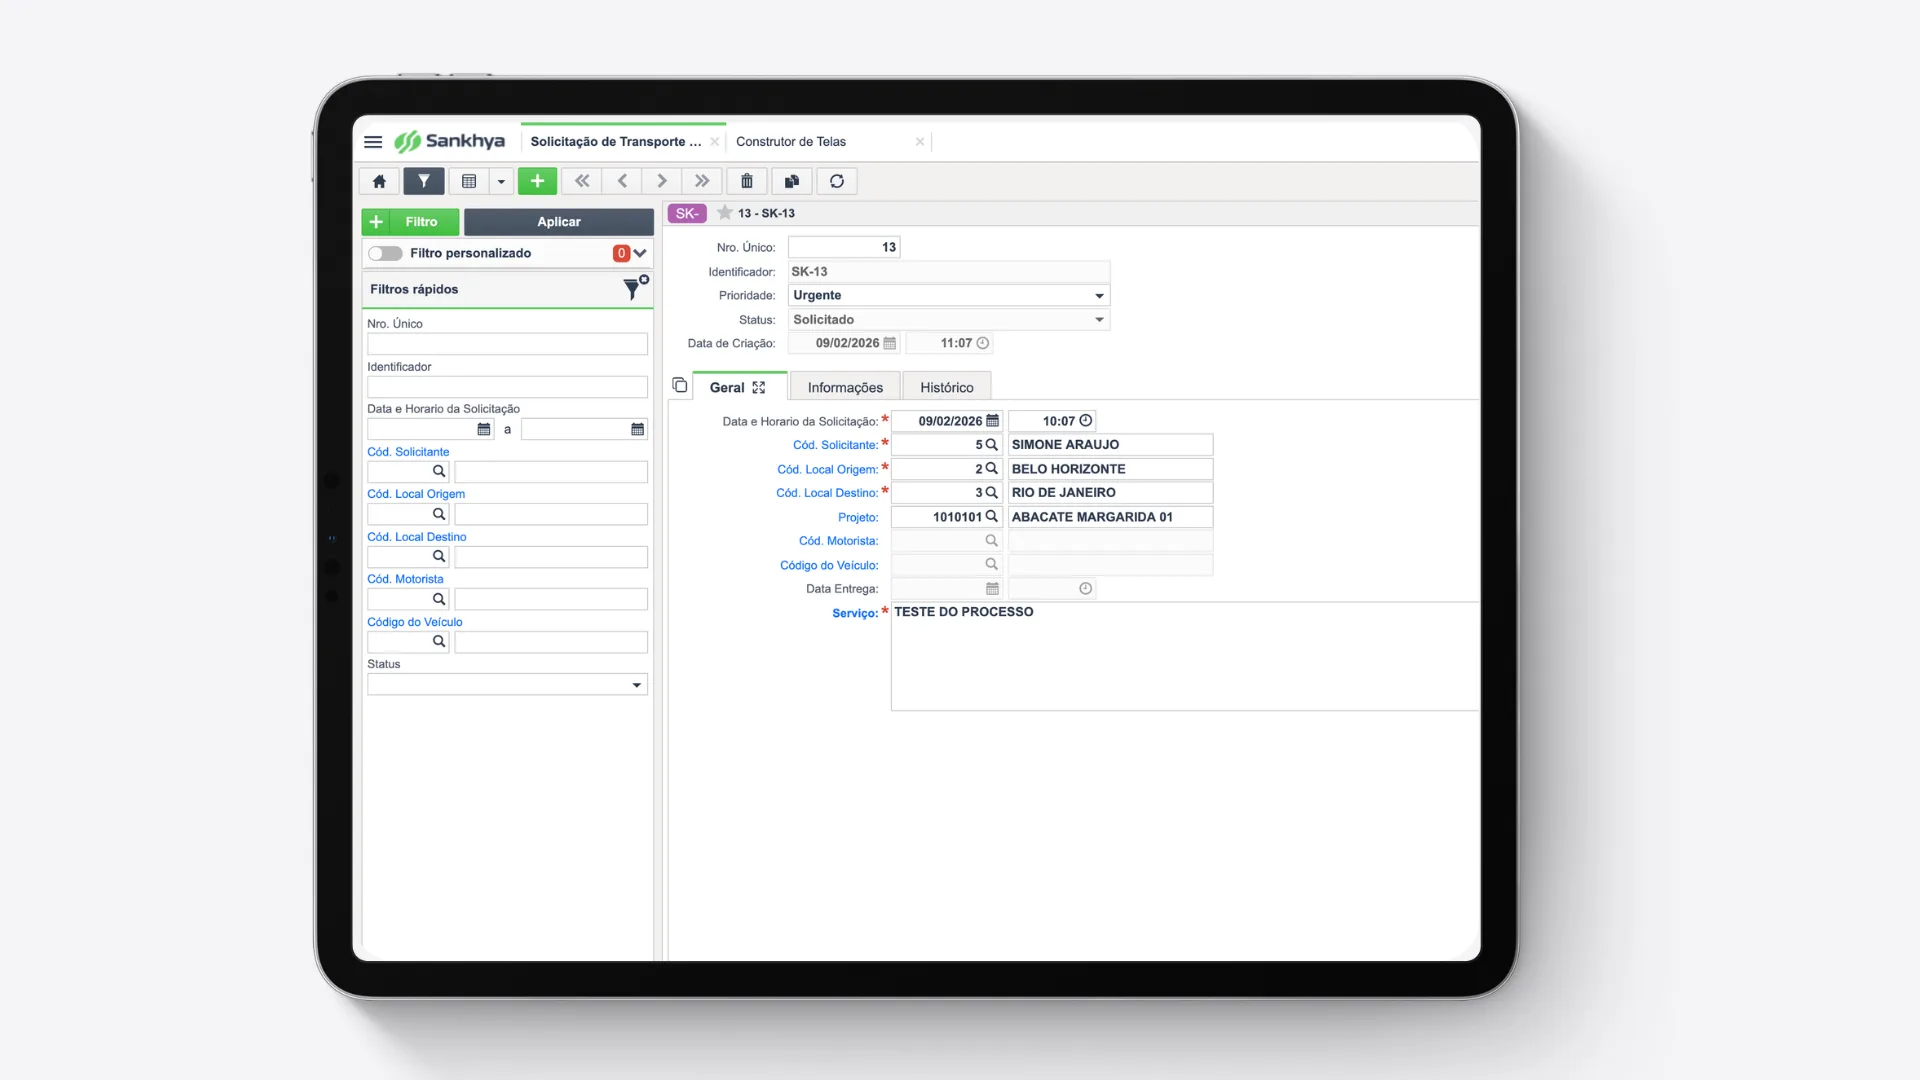Click the green Filtro button
This screenshot has width=1920, height=1080.
click(410, 222)
